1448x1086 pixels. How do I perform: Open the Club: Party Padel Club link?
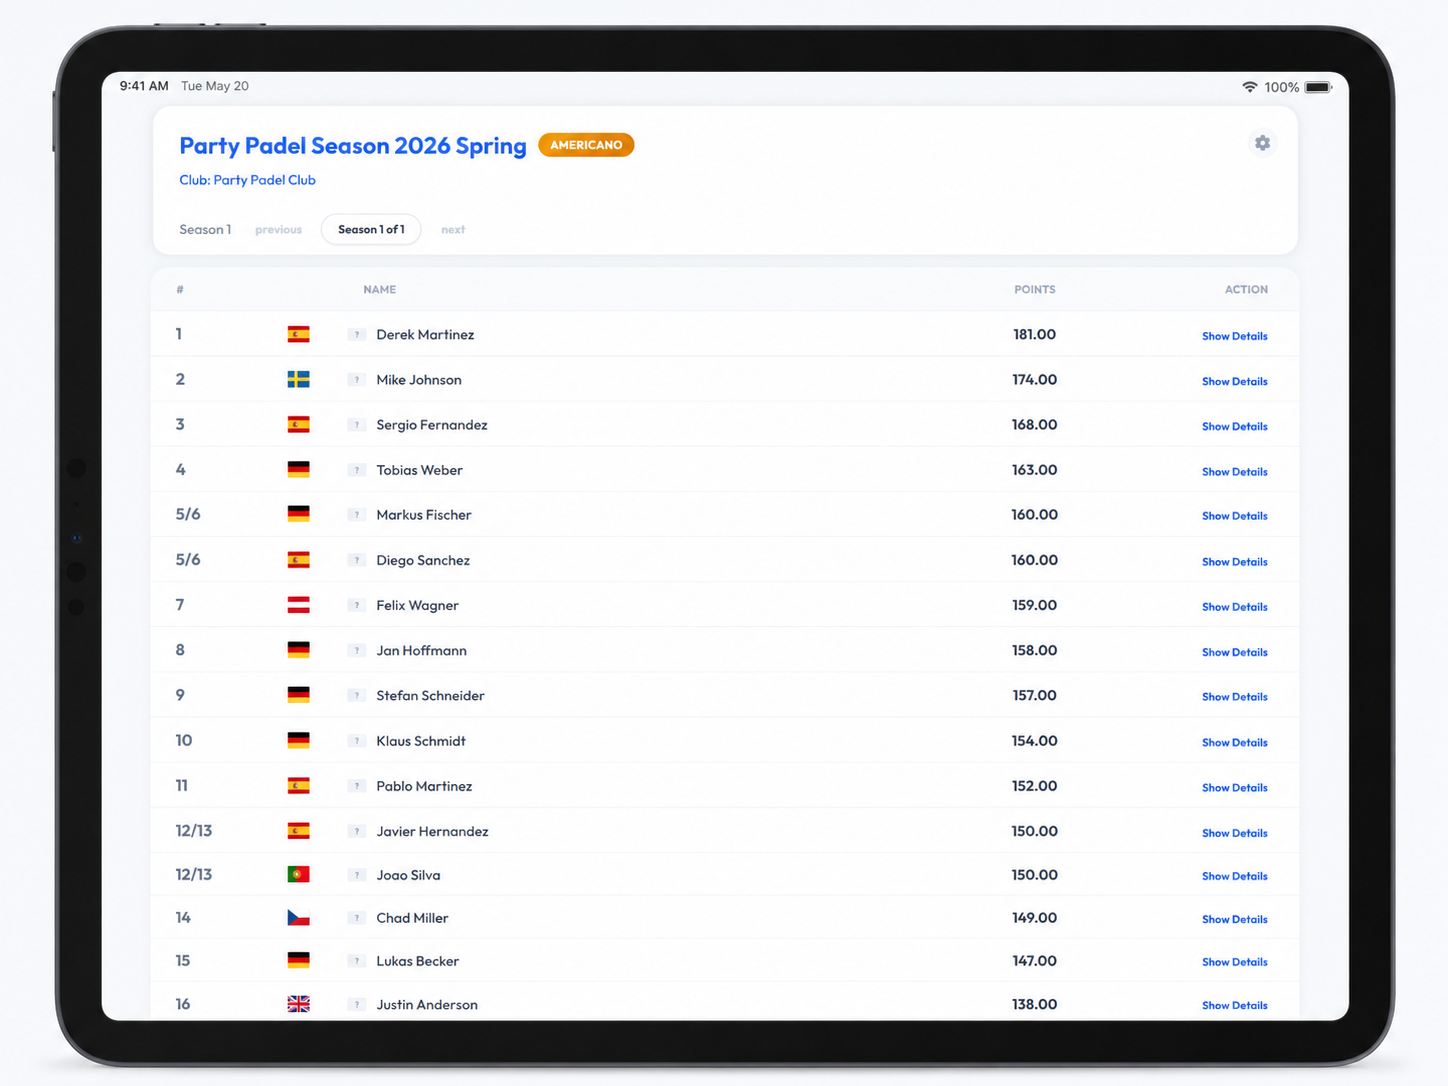click(247, 180)
